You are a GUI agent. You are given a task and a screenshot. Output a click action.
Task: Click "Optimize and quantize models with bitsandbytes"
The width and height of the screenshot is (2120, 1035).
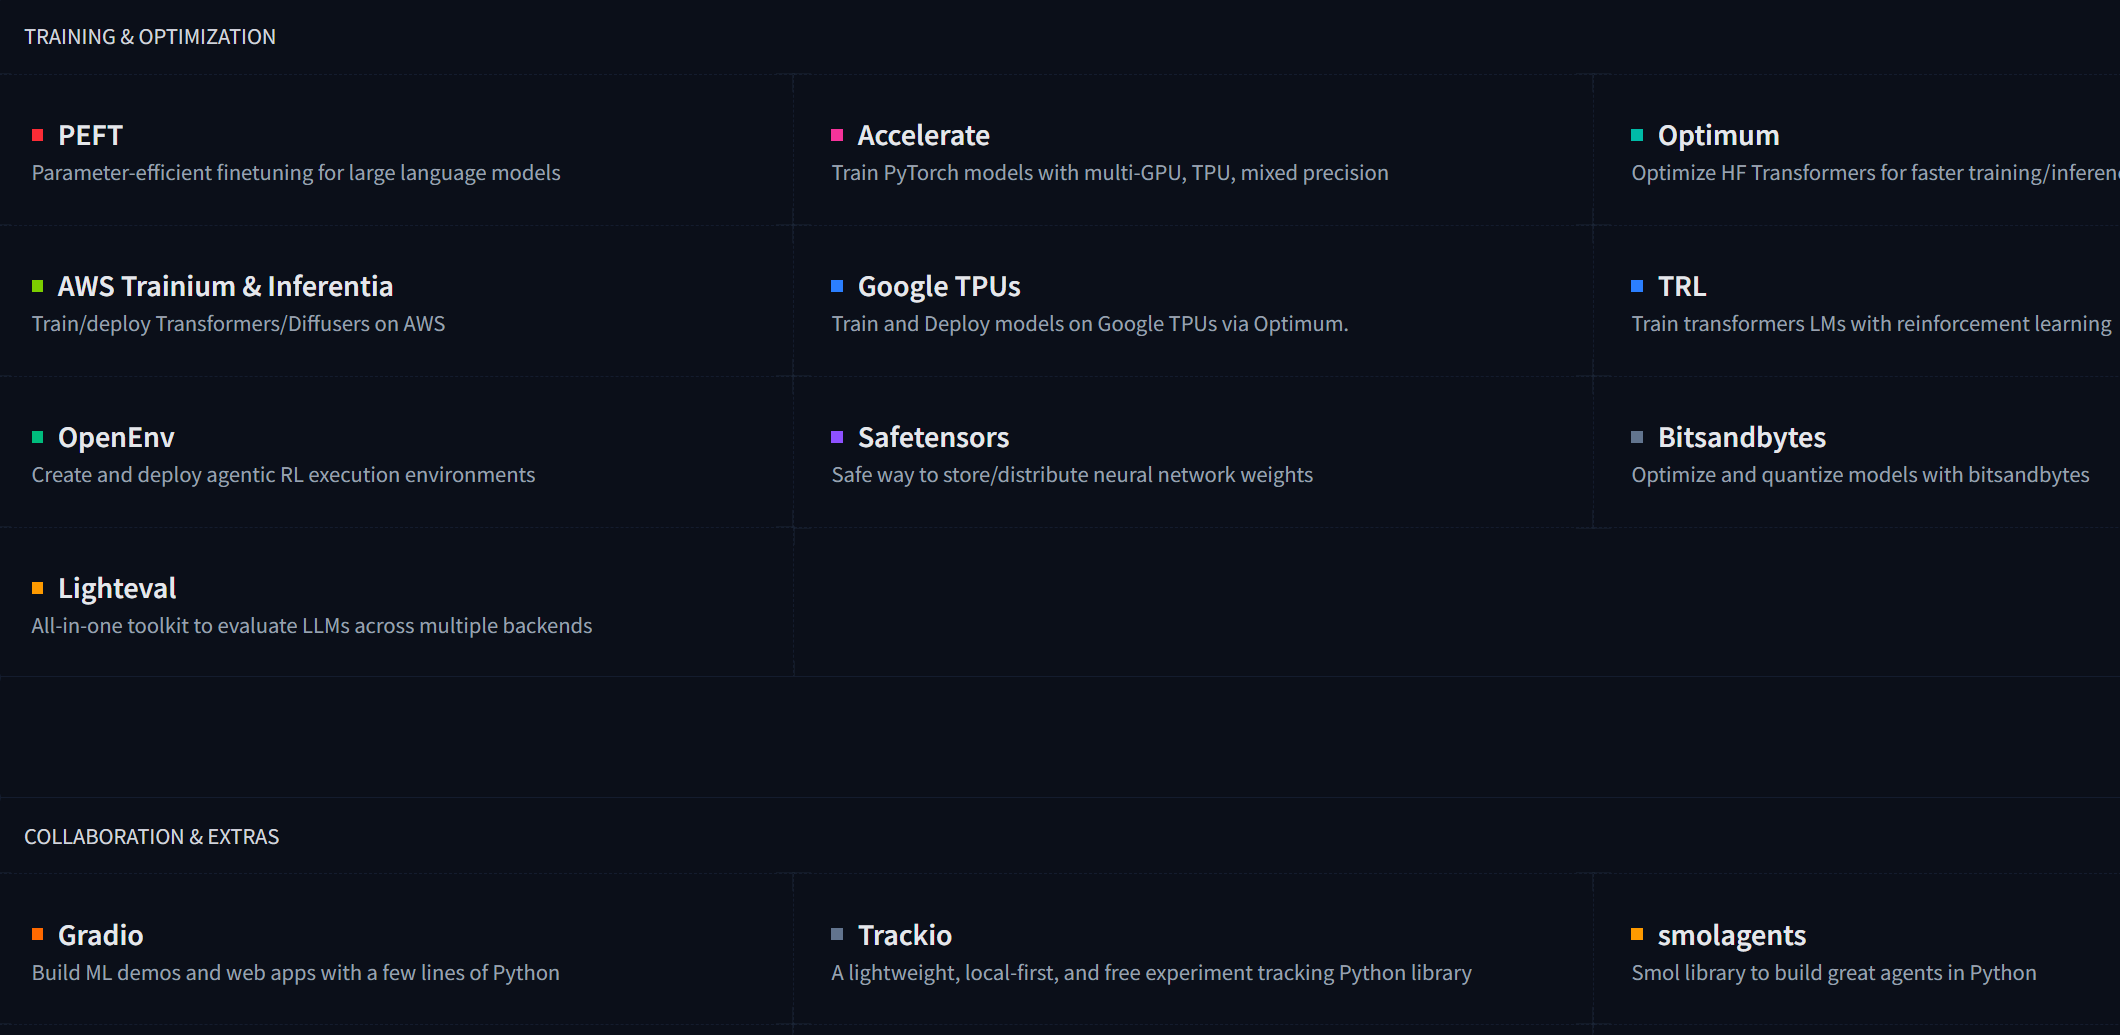click(1860, 475)
